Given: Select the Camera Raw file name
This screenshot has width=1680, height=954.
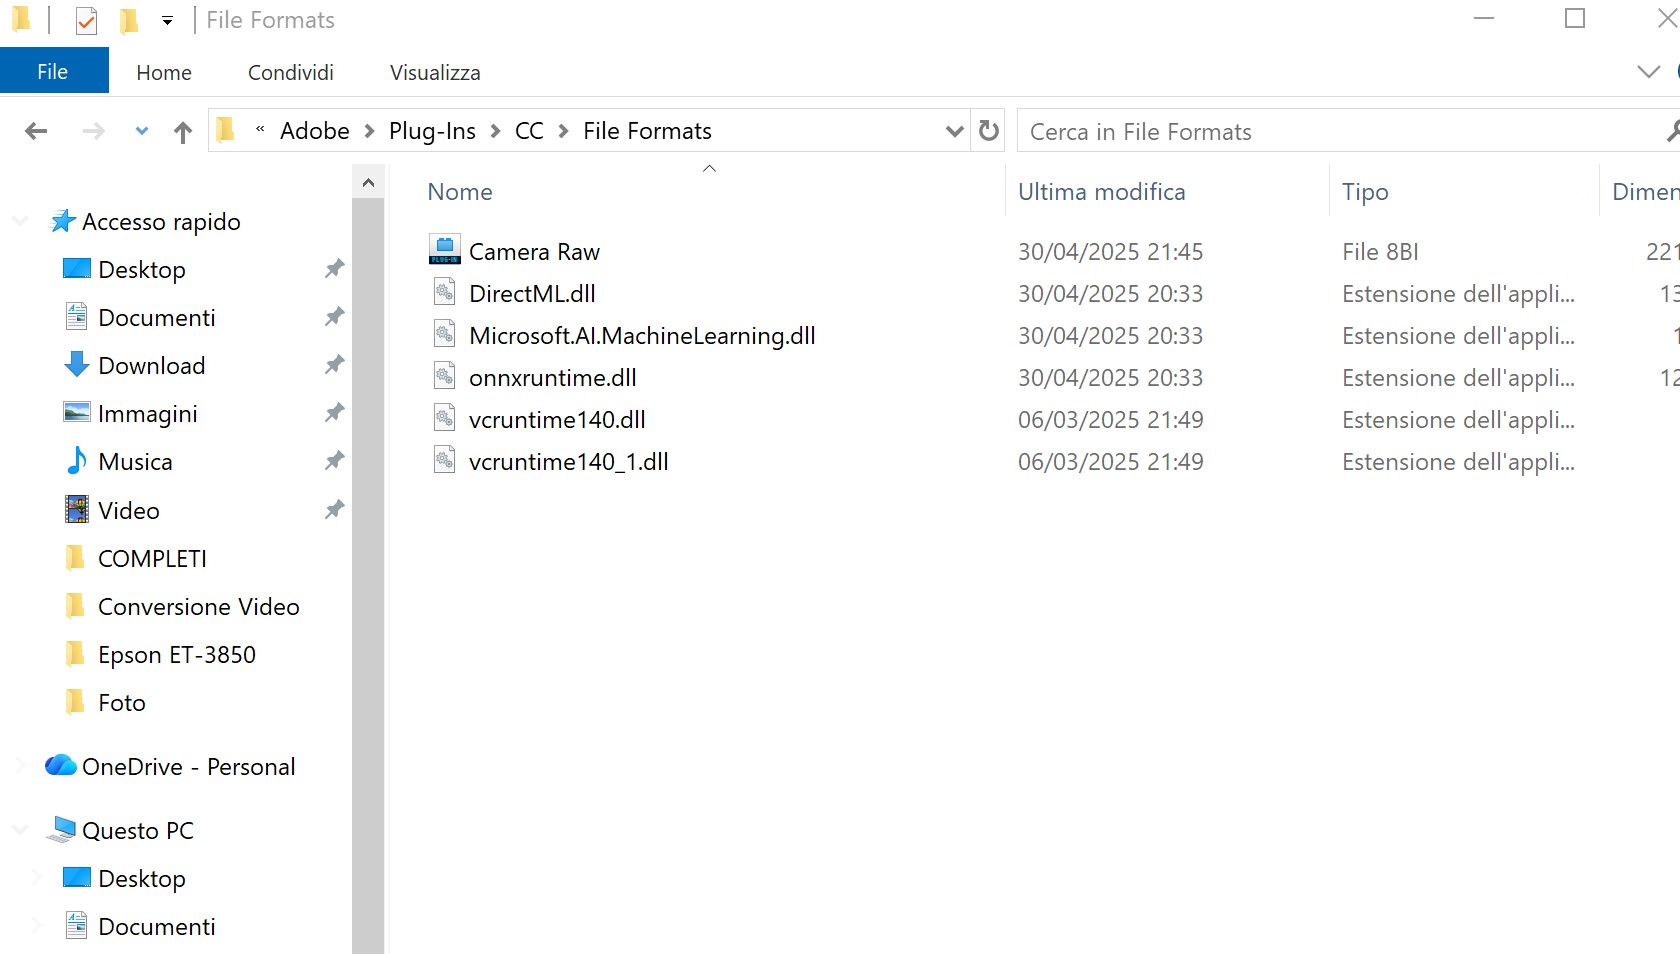Looking at the screenshot, I should 534,252.
